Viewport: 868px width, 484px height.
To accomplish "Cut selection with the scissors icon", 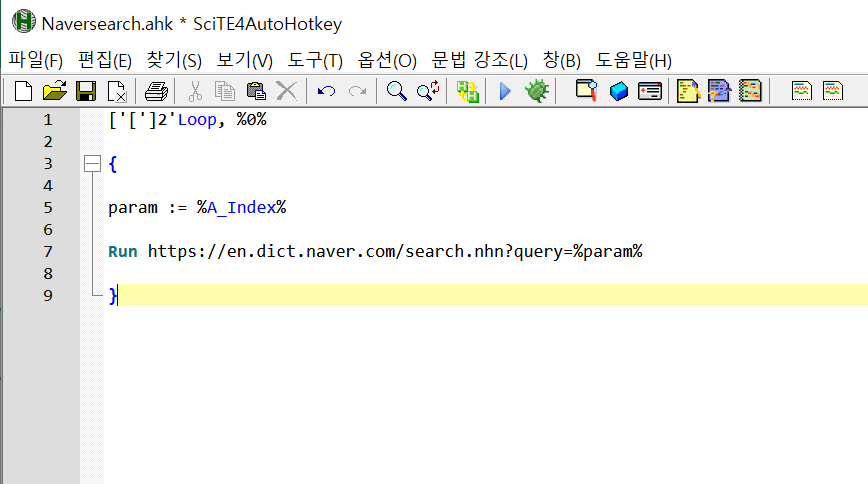I will [195, 91].
